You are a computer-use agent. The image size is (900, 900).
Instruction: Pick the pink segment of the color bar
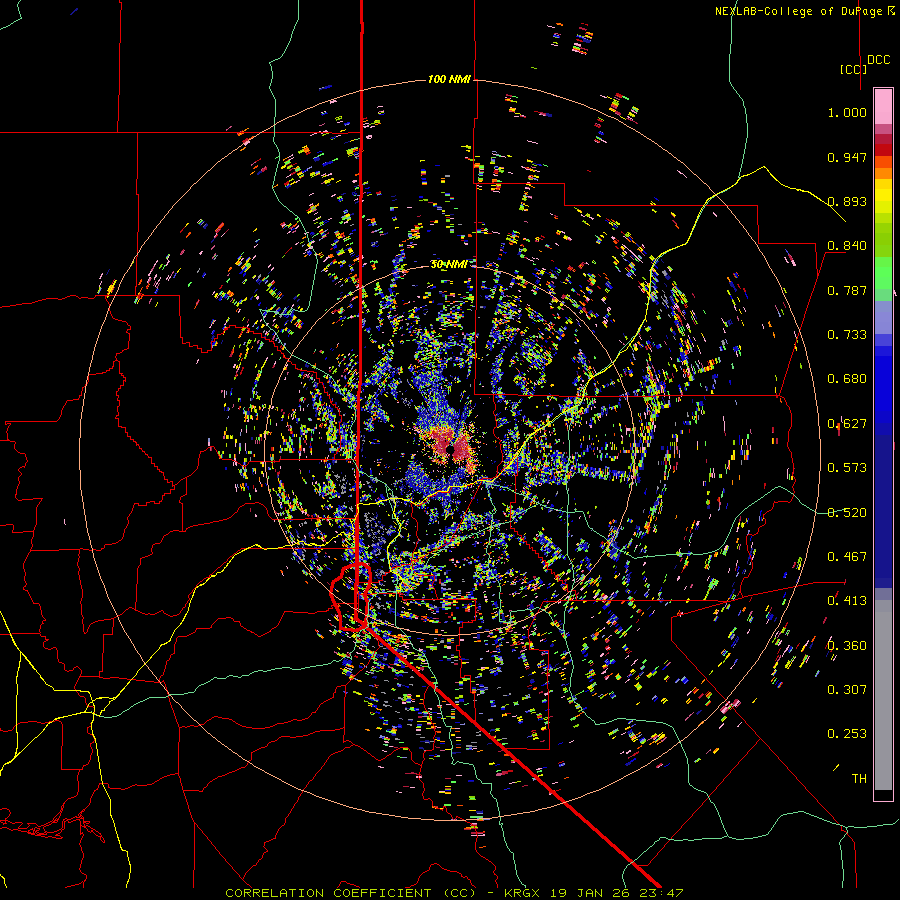(883, 107)
